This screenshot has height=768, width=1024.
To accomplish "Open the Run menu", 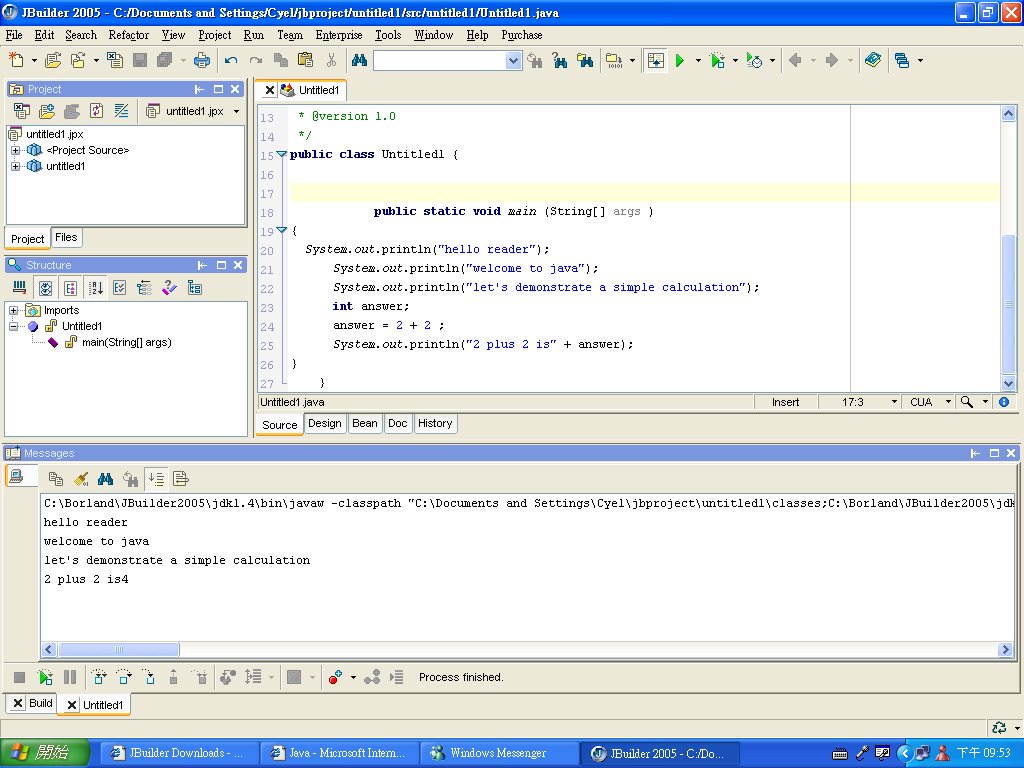I will pos(253,35).
